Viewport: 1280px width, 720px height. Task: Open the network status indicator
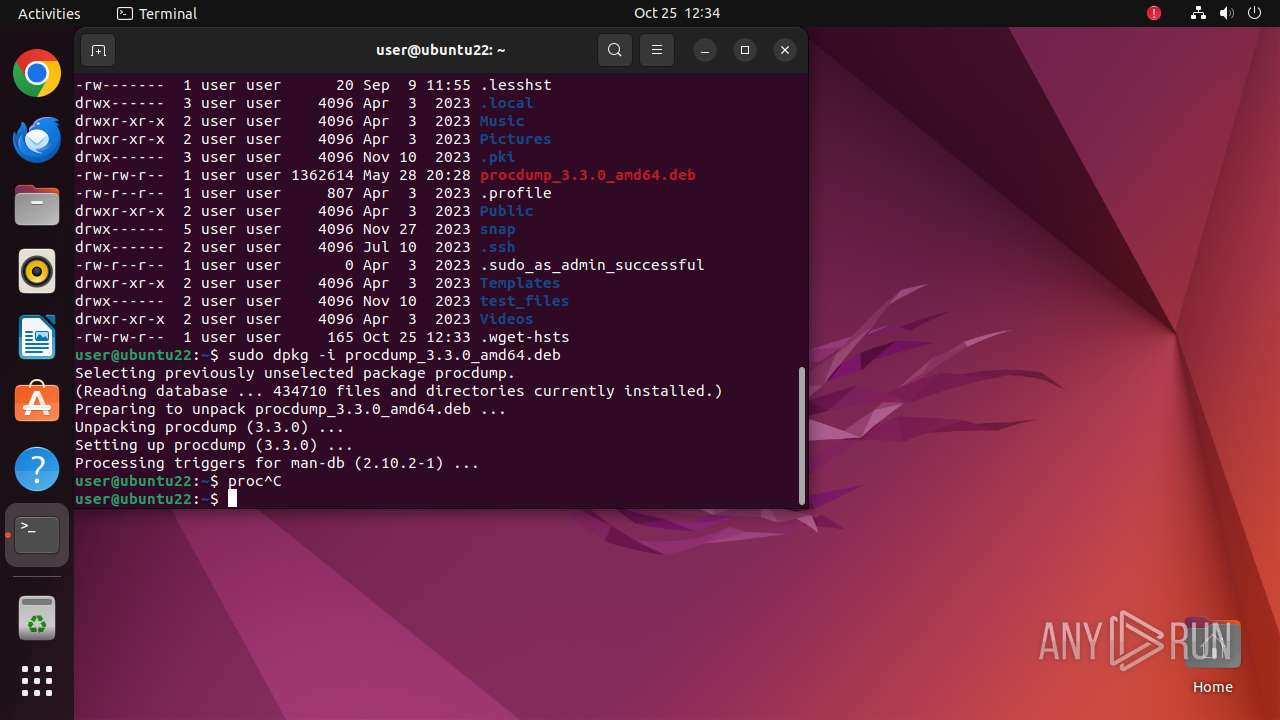pyautogui.click(x=1198, y=13)
